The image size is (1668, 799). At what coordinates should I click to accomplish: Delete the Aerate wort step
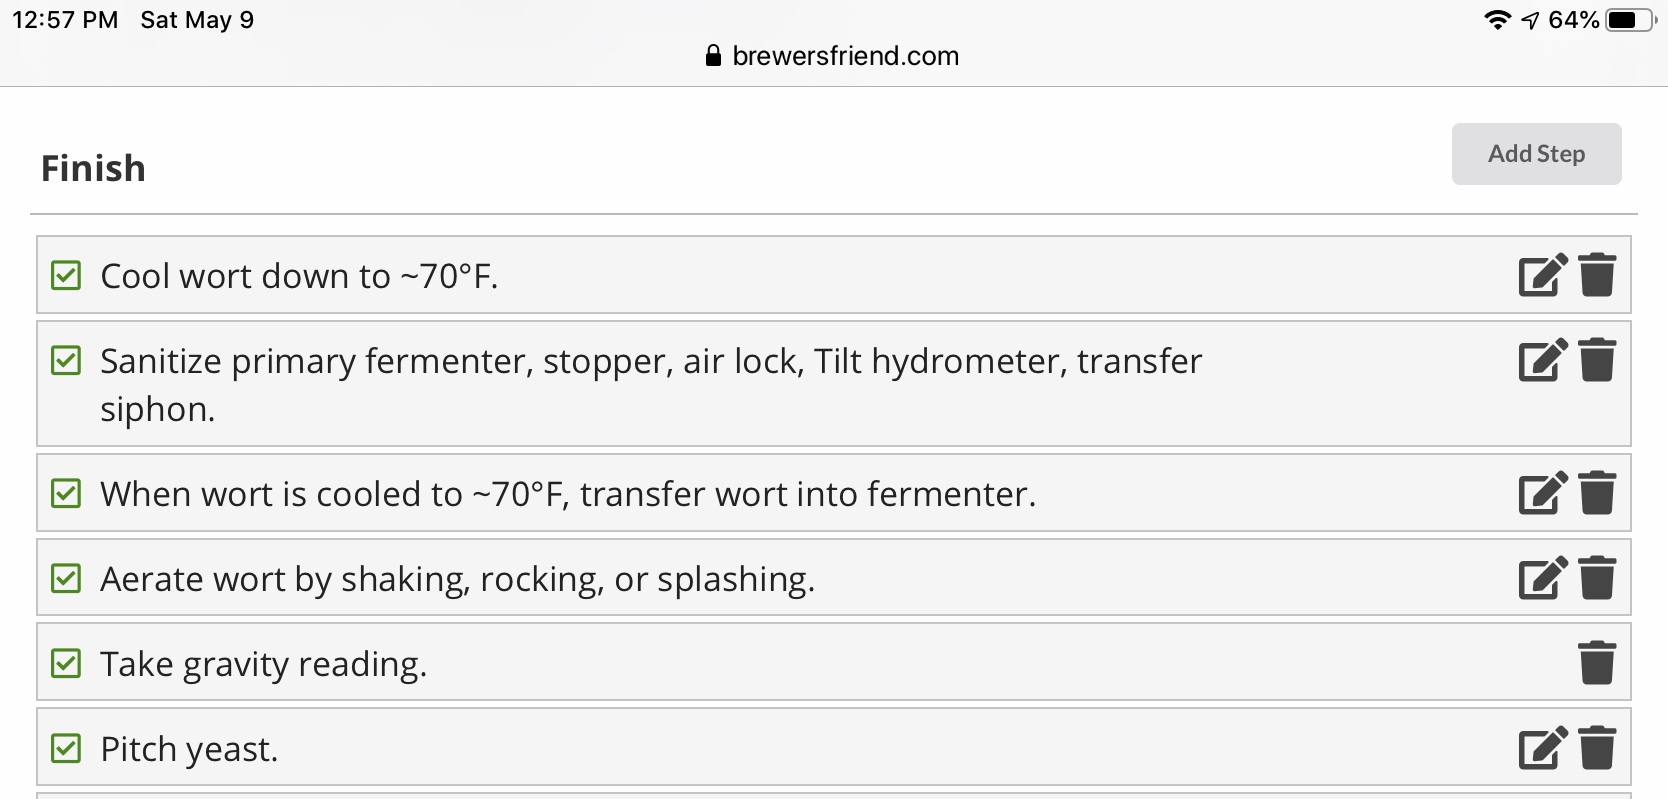[1597, 578]
